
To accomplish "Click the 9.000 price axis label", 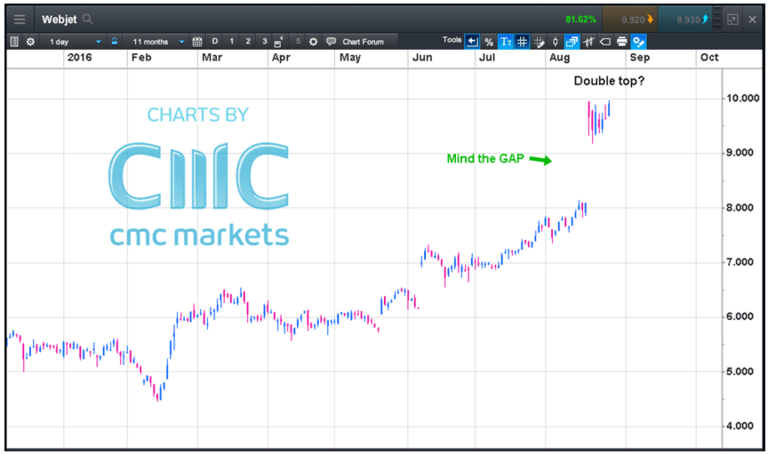I will (740, 153).
